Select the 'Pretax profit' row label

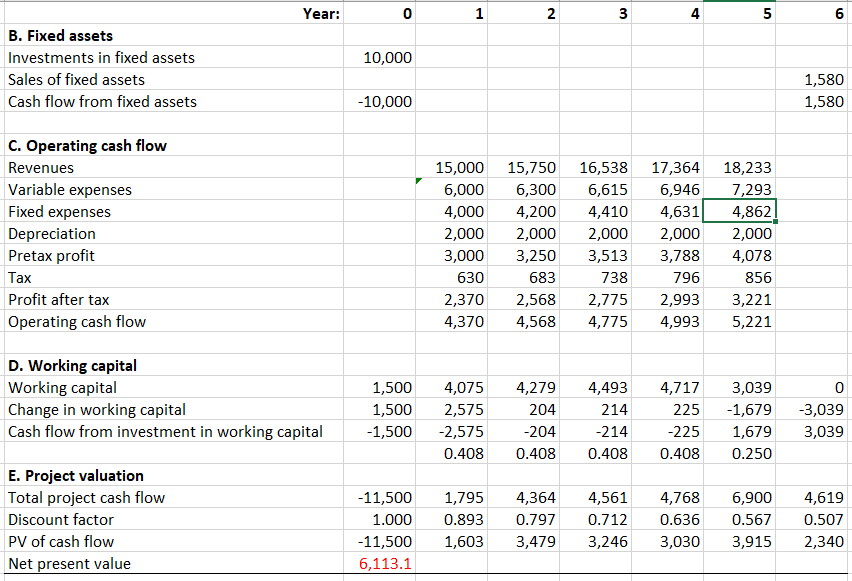click(52, 255)
